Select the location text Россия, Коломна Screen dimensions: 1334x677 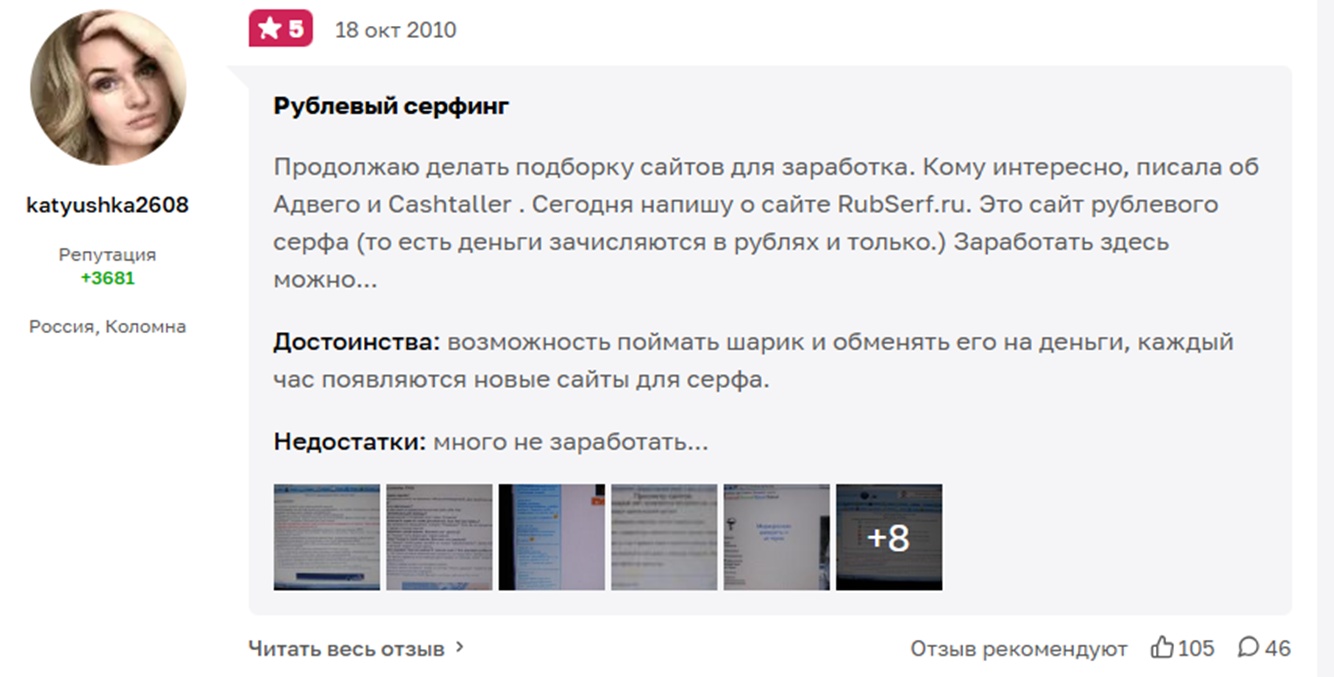pyautogui.click(x=108, y=327)
